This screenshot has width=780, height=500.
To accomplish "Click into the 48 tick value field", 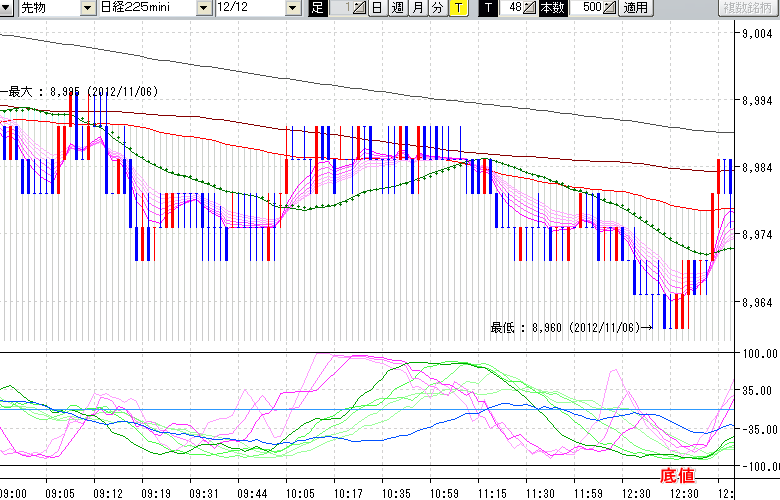I will click(511, 8).
